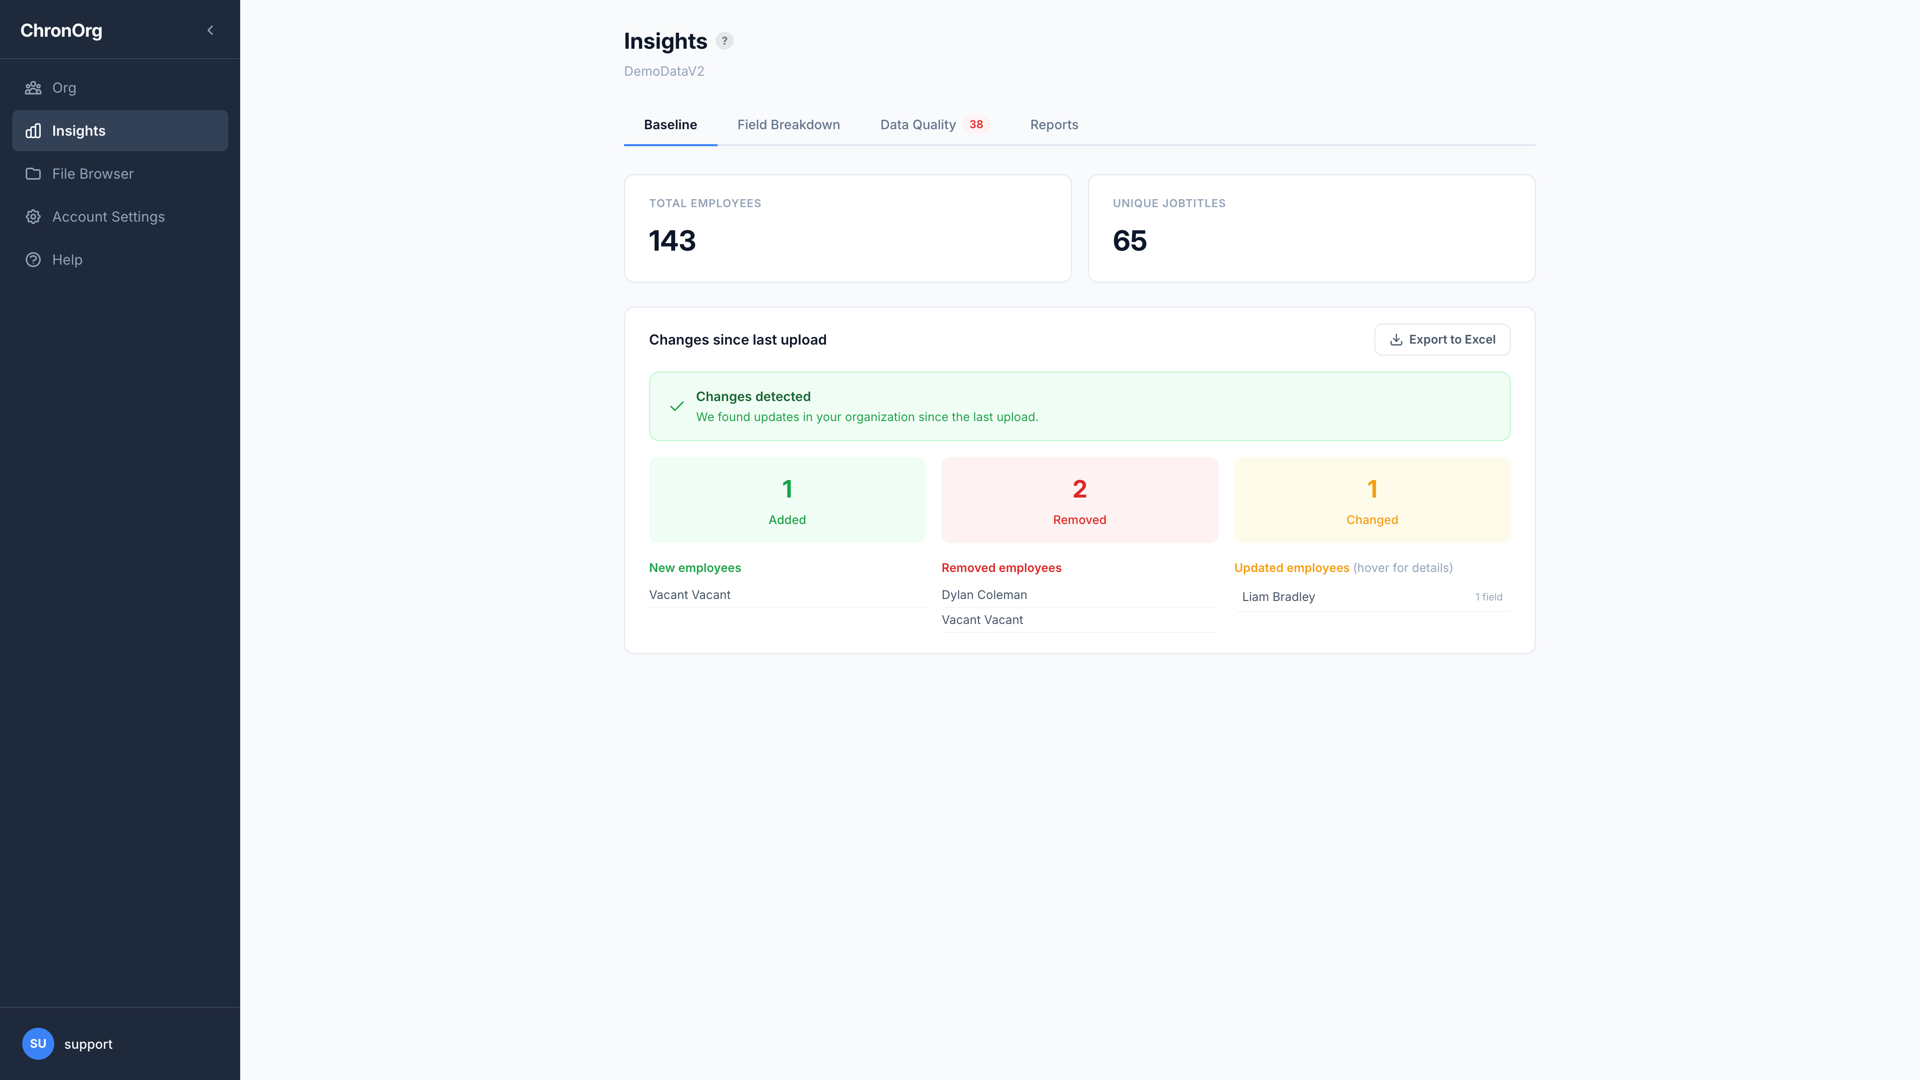This screenshot has width=1920, height=1080.
Task: Click the 143 employee count value
Action: pyautogui.click(x=672, y=241)
